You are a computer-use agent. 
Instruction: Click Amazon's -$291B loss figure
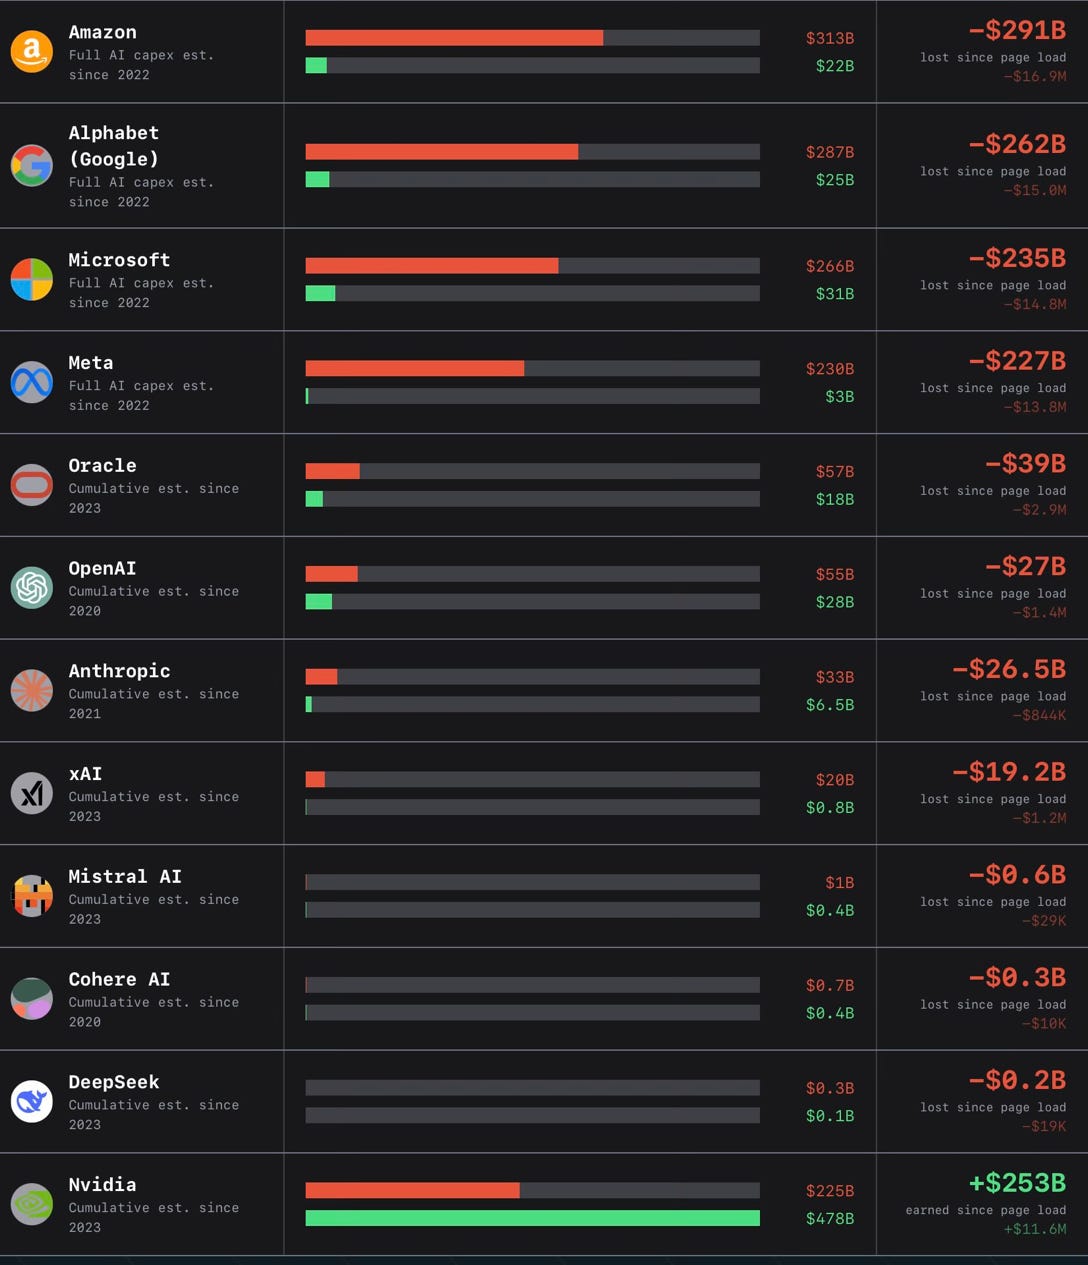tap(1017, 30)
